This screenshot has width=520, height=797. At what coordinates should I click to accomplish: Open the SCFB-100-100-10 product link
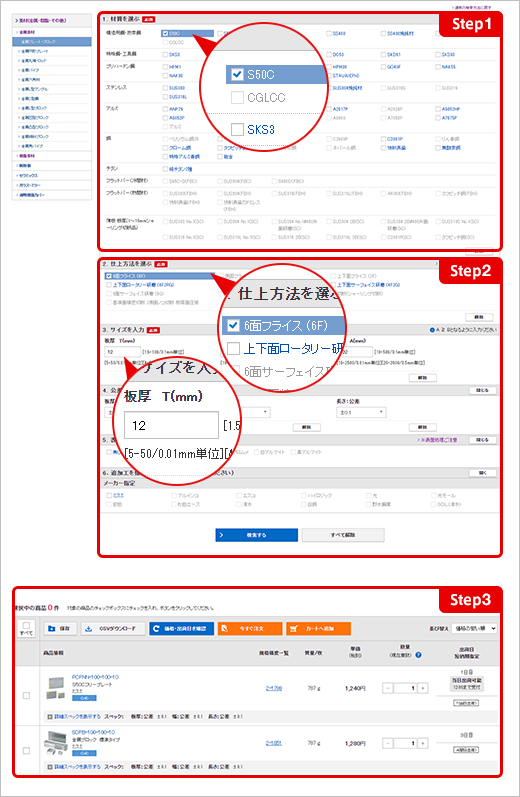point(94,732)
